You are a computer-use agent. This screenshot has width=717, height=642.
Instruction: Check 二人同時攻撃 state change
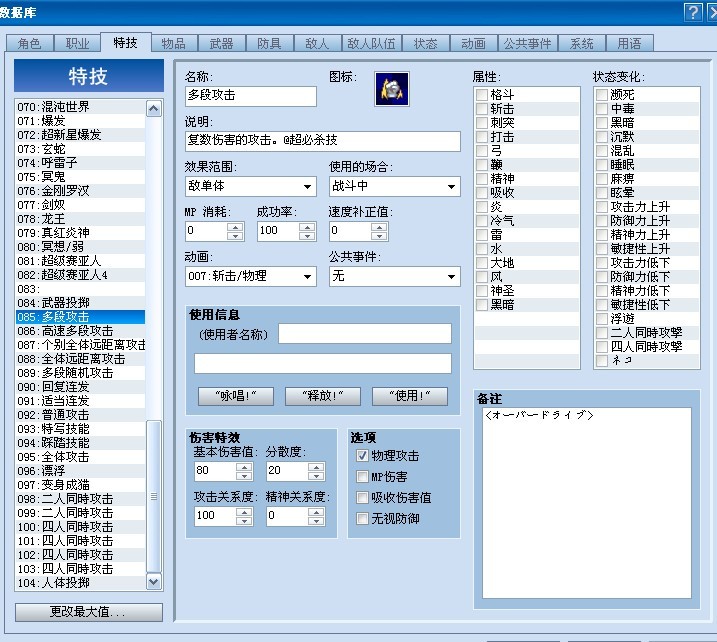[602, 332]
